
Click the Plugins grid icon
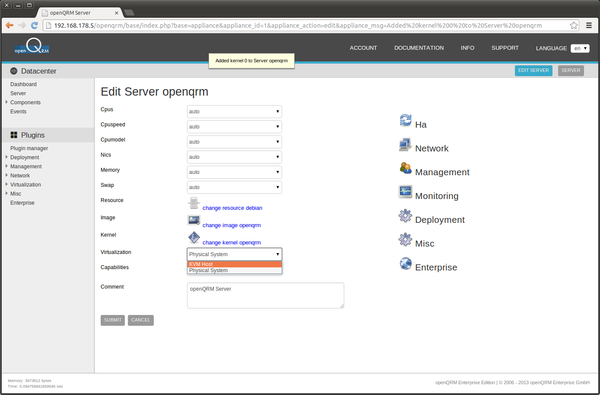click(x=14, y=135)
